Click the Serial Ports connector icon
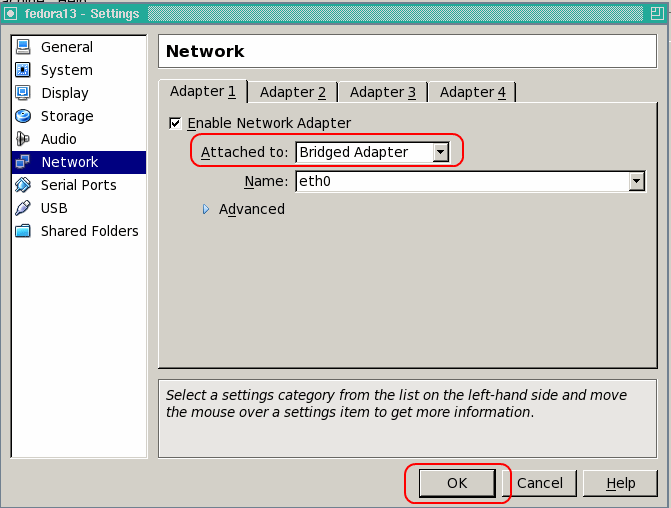Screen dimensions: 671x508 tap(22, 185)
